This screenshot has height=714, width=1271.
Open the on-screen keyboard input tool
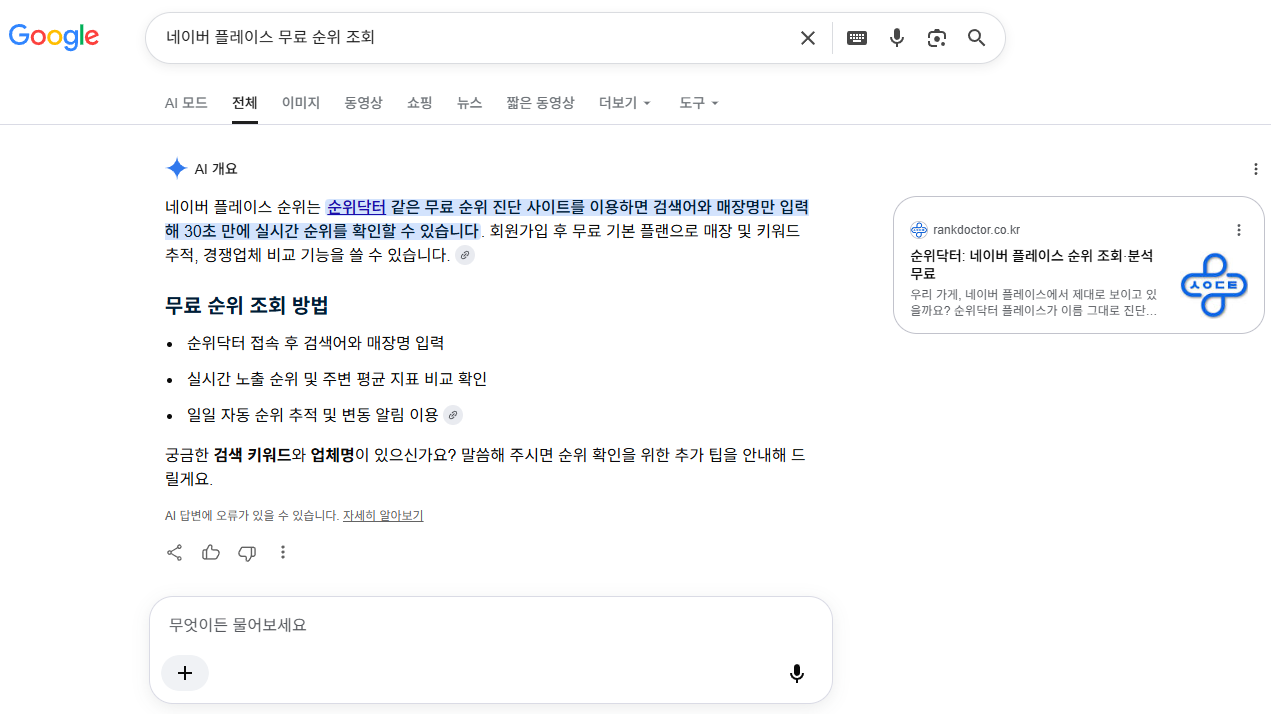click(x=857, y=38)
